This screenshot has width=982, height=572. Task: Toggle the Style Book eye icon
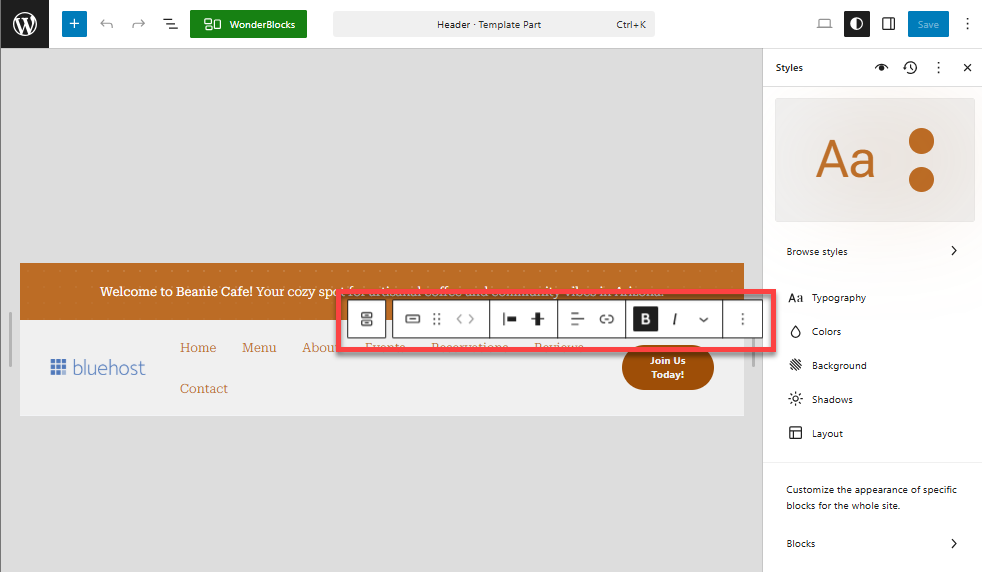pos(881,68)
